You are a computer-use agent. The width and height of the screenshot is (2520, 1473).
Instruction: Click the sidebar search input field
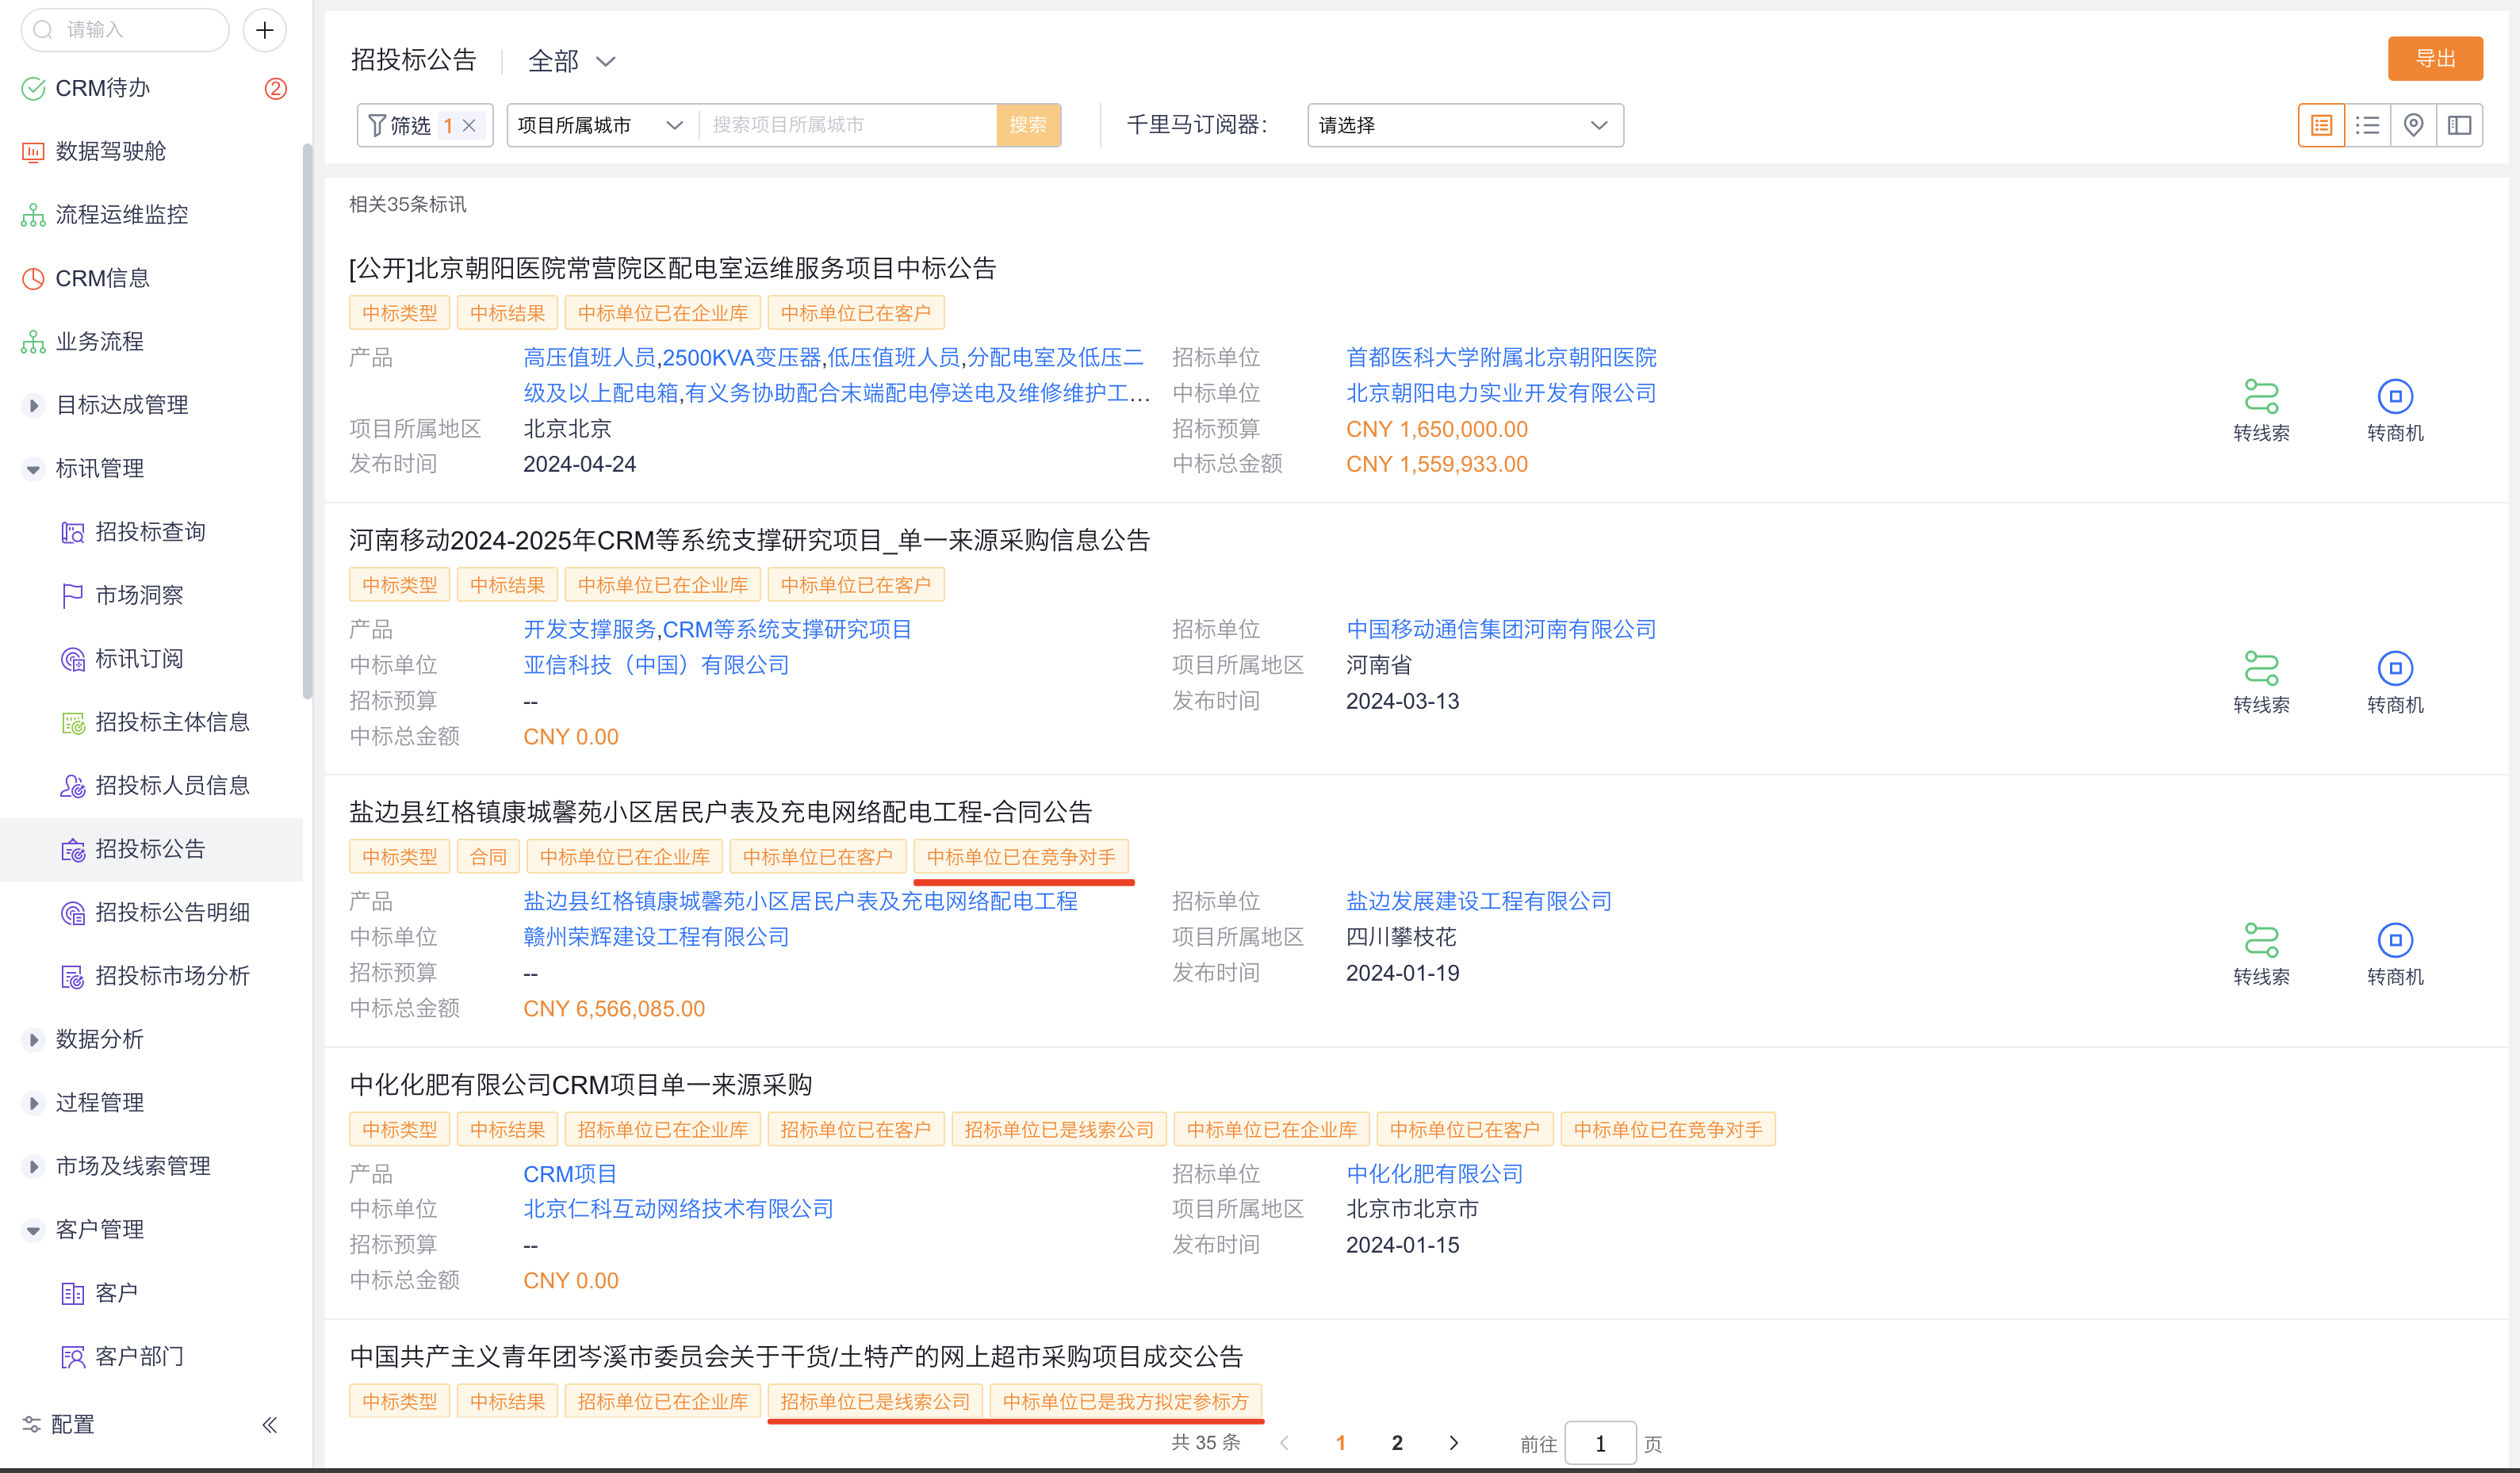pyautogui.click(x=125, y=30)
